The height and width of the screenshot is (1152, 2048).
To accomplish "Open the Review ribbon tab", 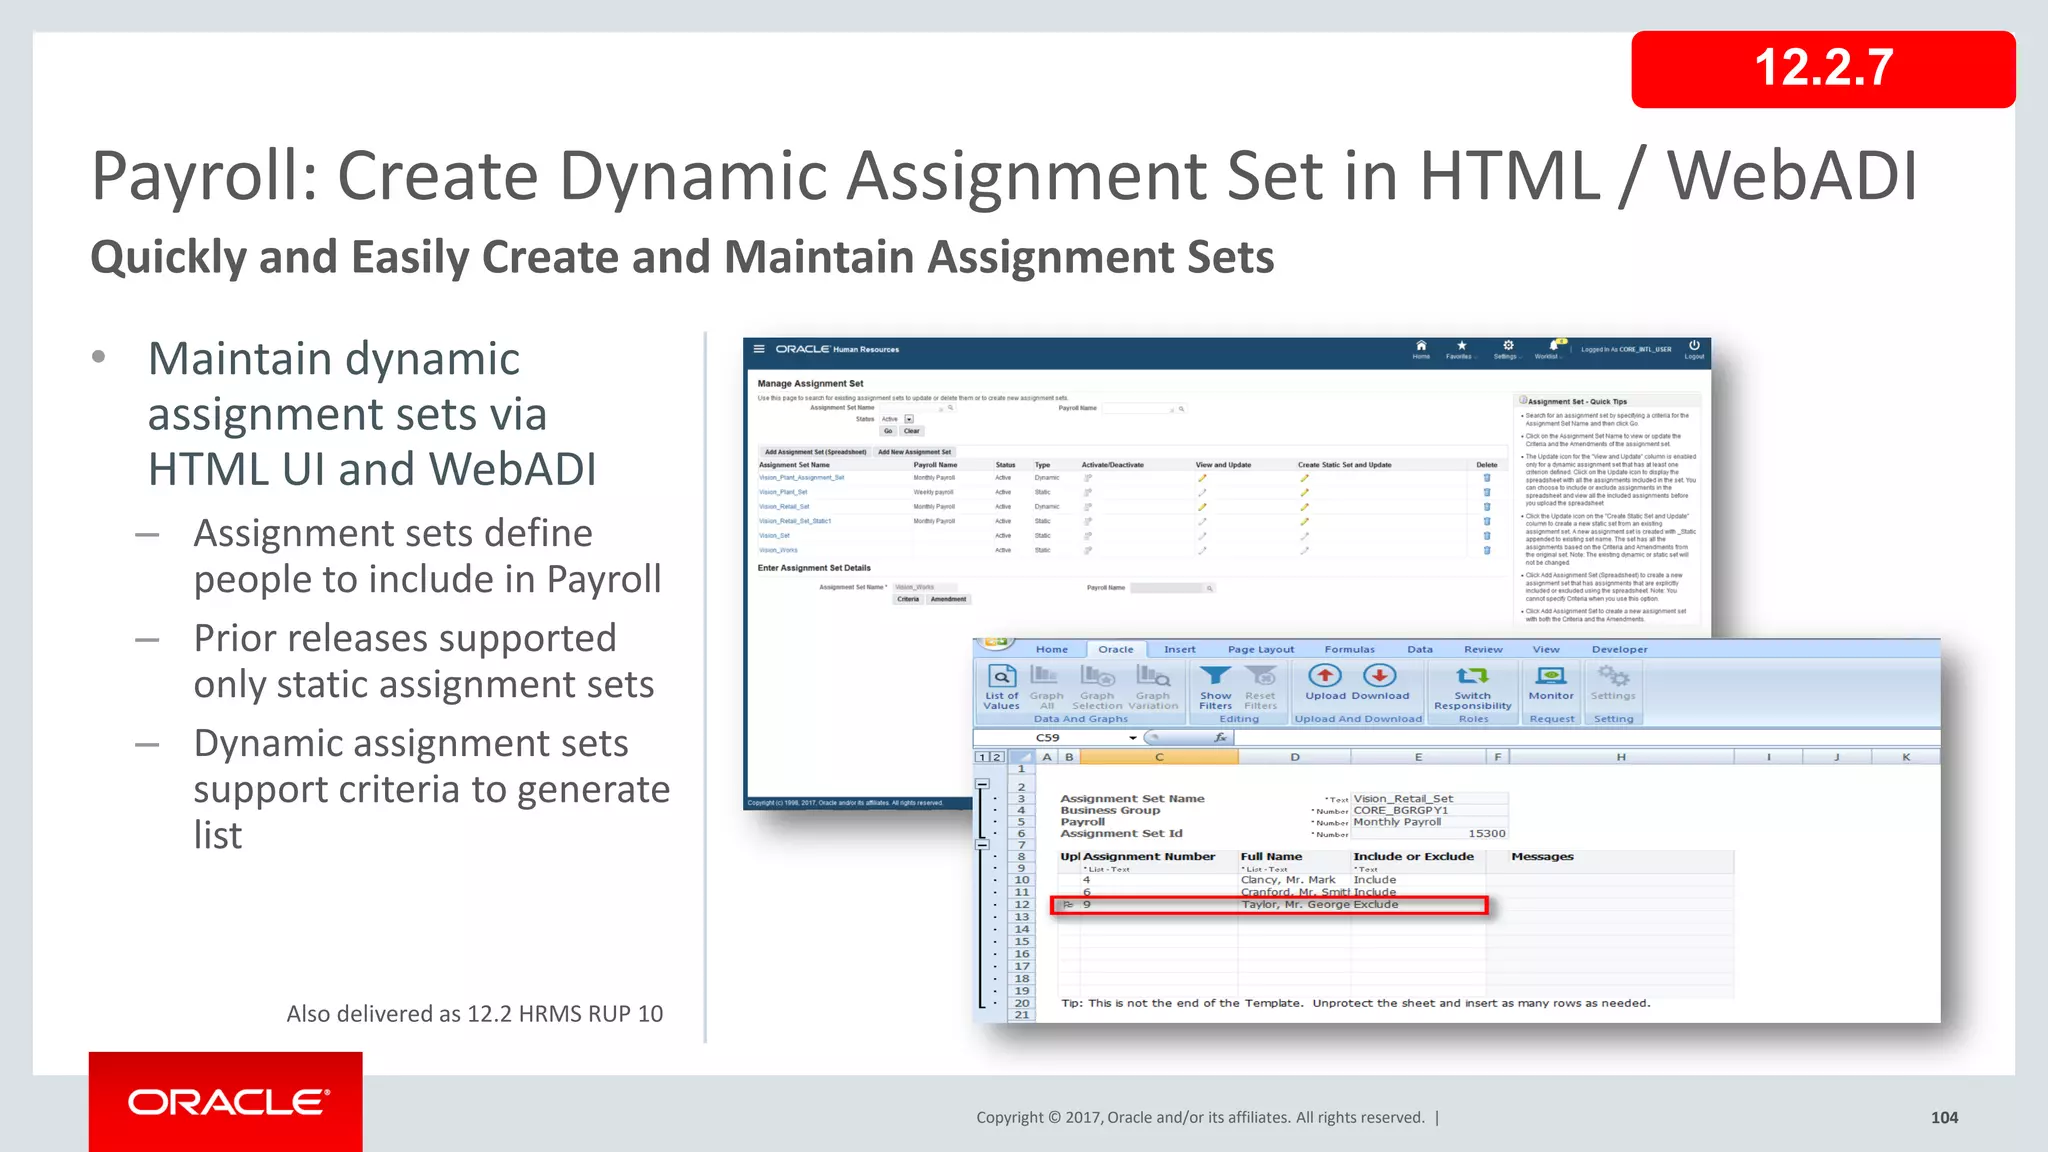I will pos(1483,649).
